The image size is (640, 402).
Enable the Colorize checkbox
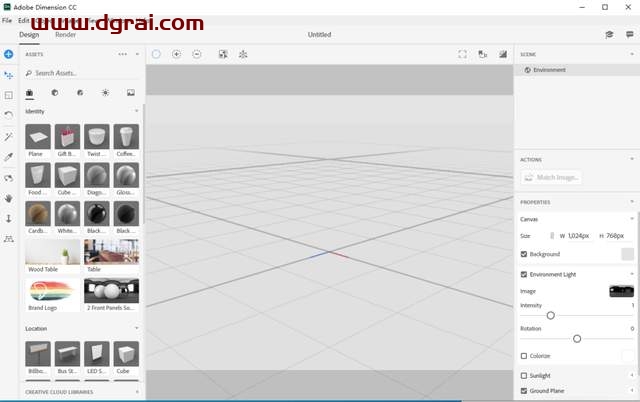524,356
